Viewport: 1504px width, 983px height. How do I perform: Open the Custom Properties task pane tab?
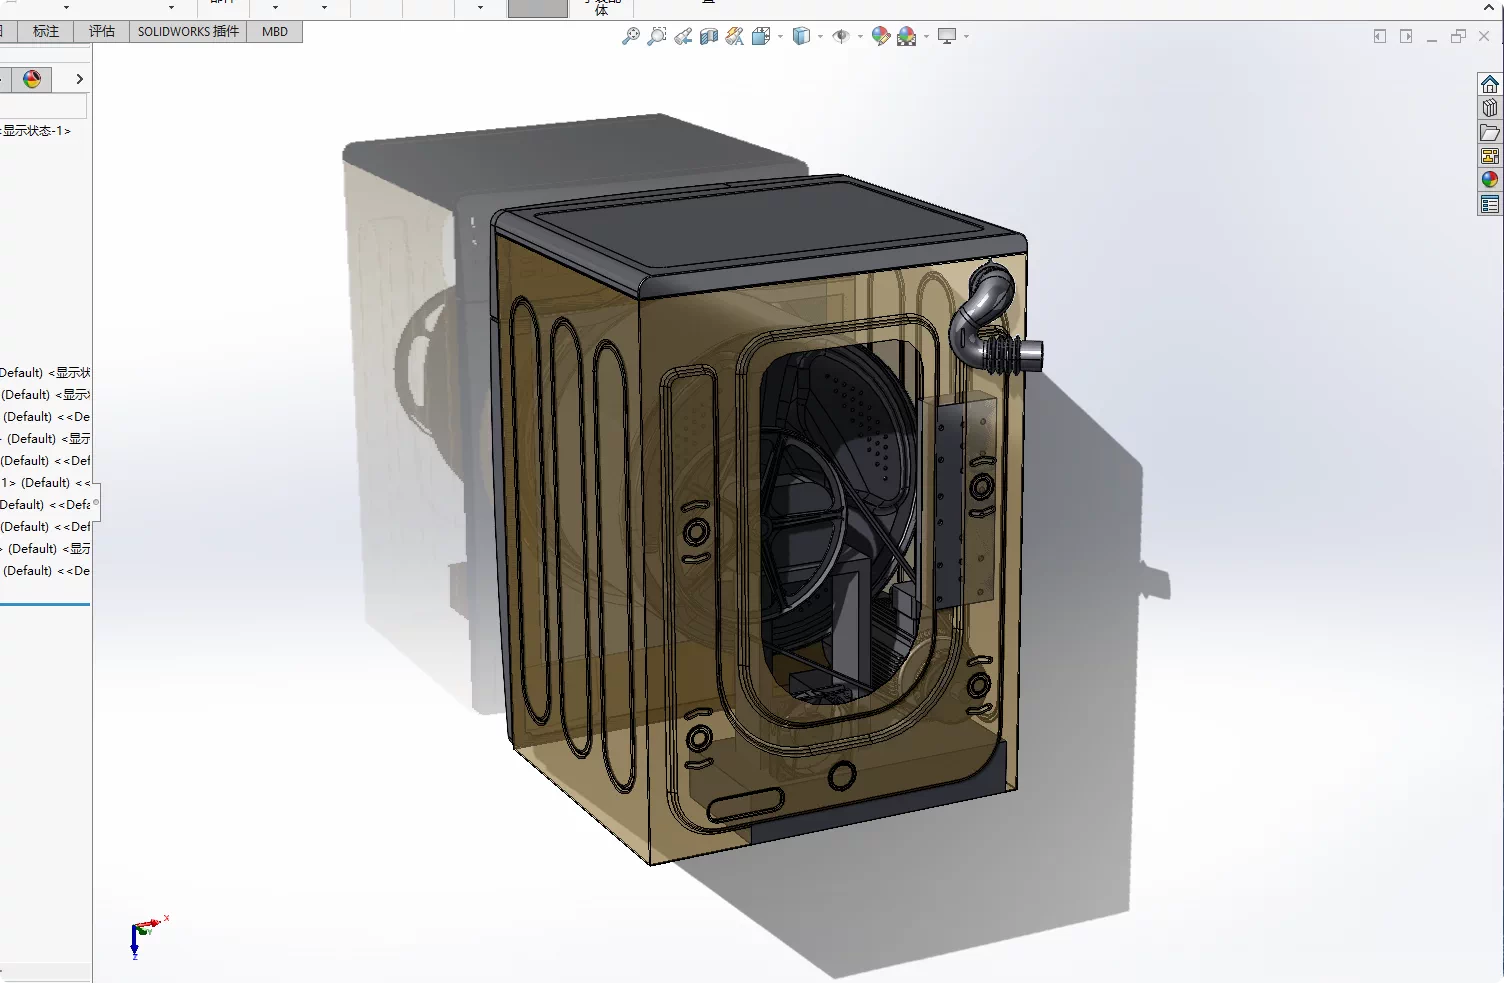coord(1490,204)
